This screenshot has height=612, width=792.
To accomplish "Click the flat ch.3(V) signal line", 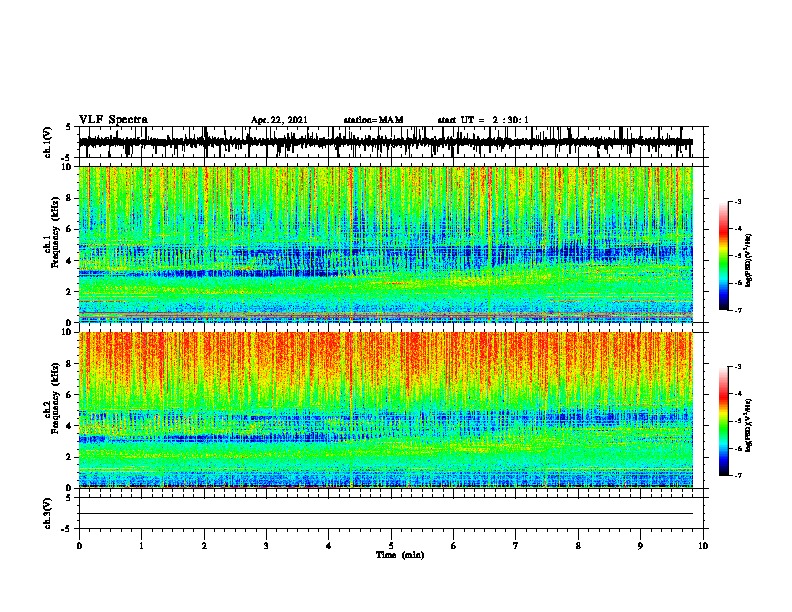I will coord(386,514).
